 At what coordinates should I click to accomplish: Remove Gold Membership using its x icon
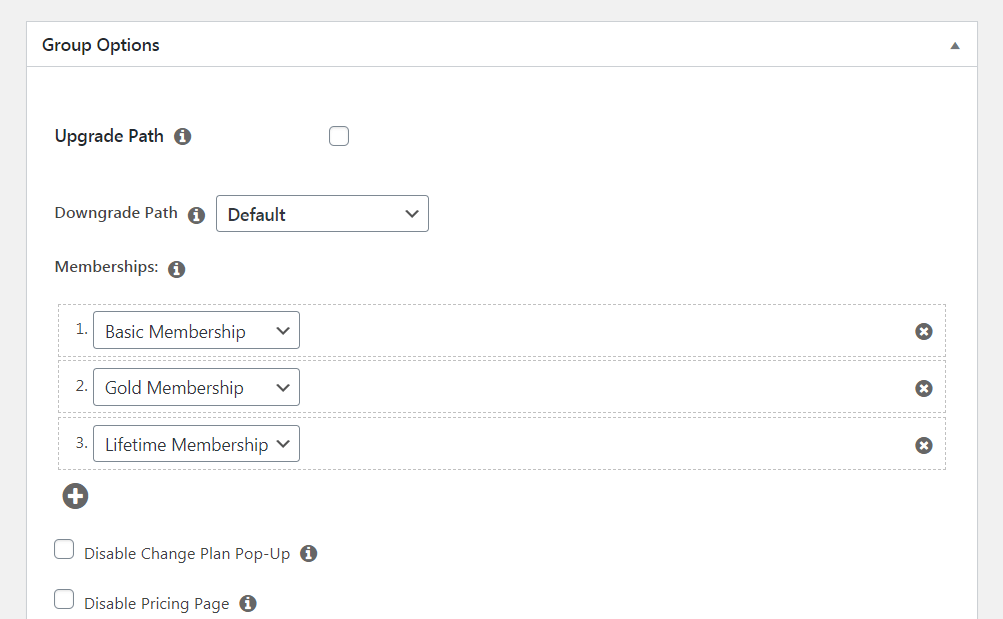pos(923,388)
